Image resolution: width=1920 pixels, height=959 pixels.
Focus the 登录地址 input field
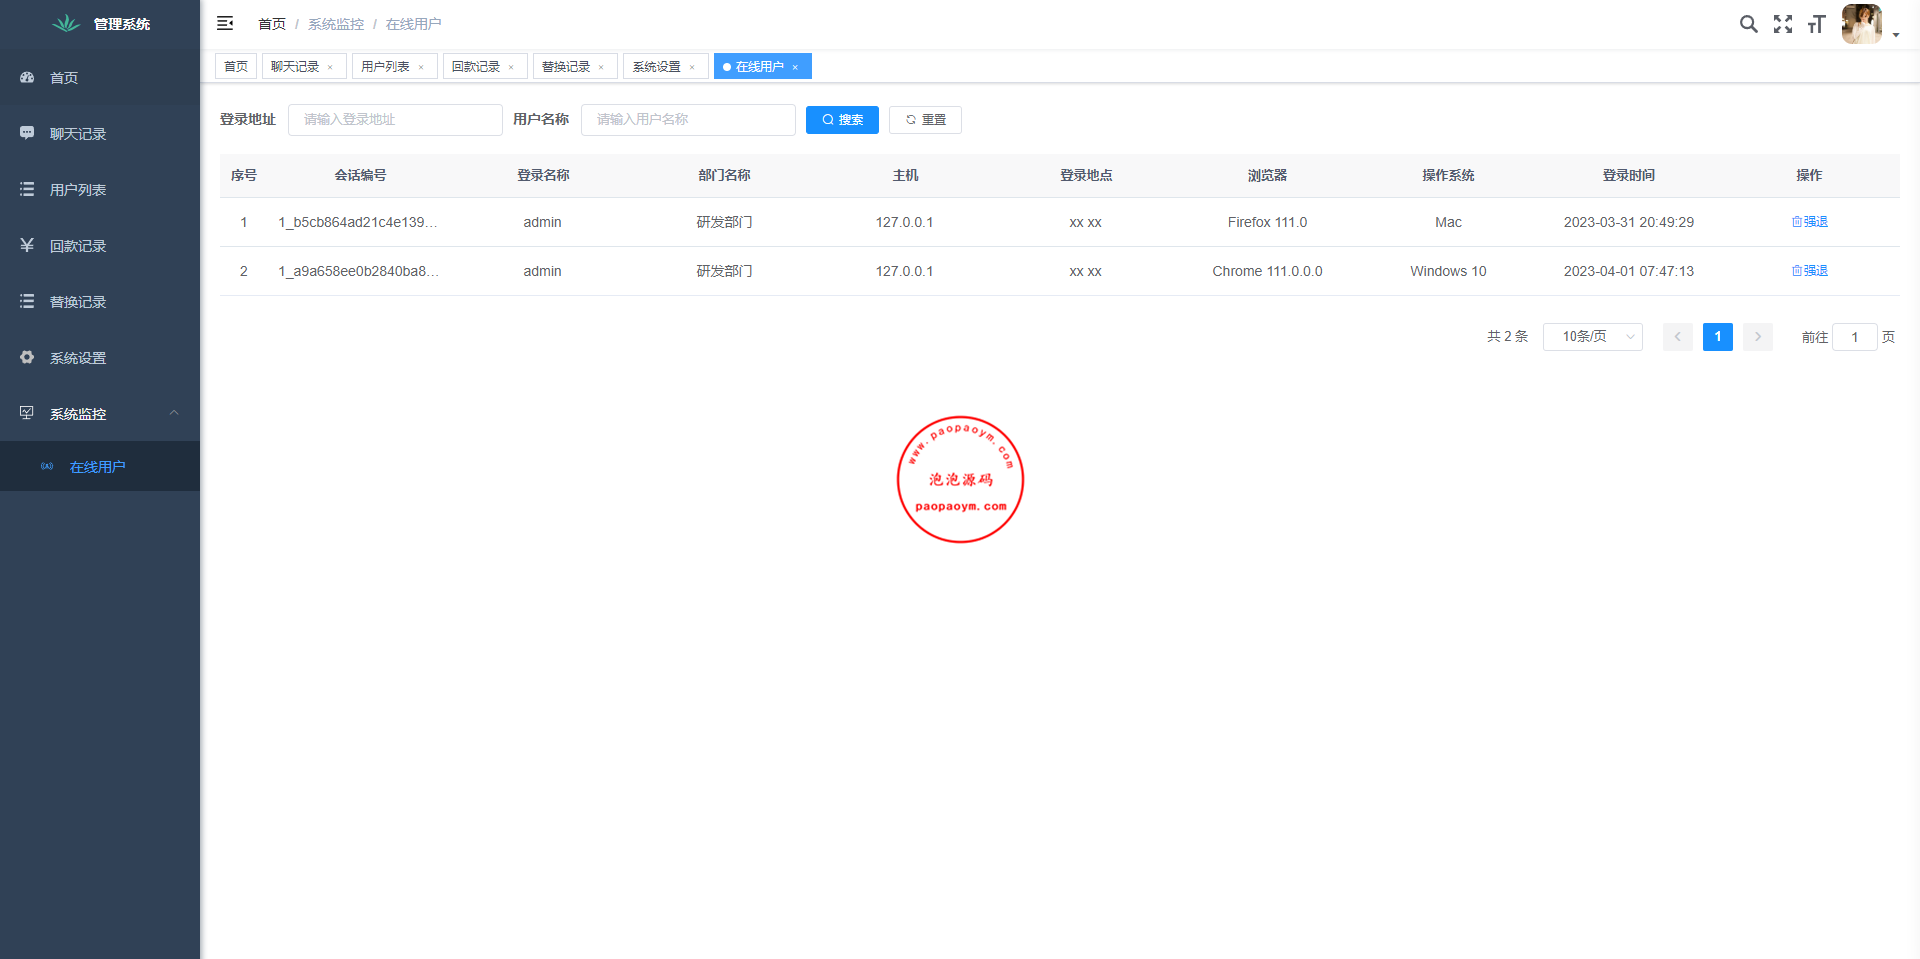click(x=395, y=120)
